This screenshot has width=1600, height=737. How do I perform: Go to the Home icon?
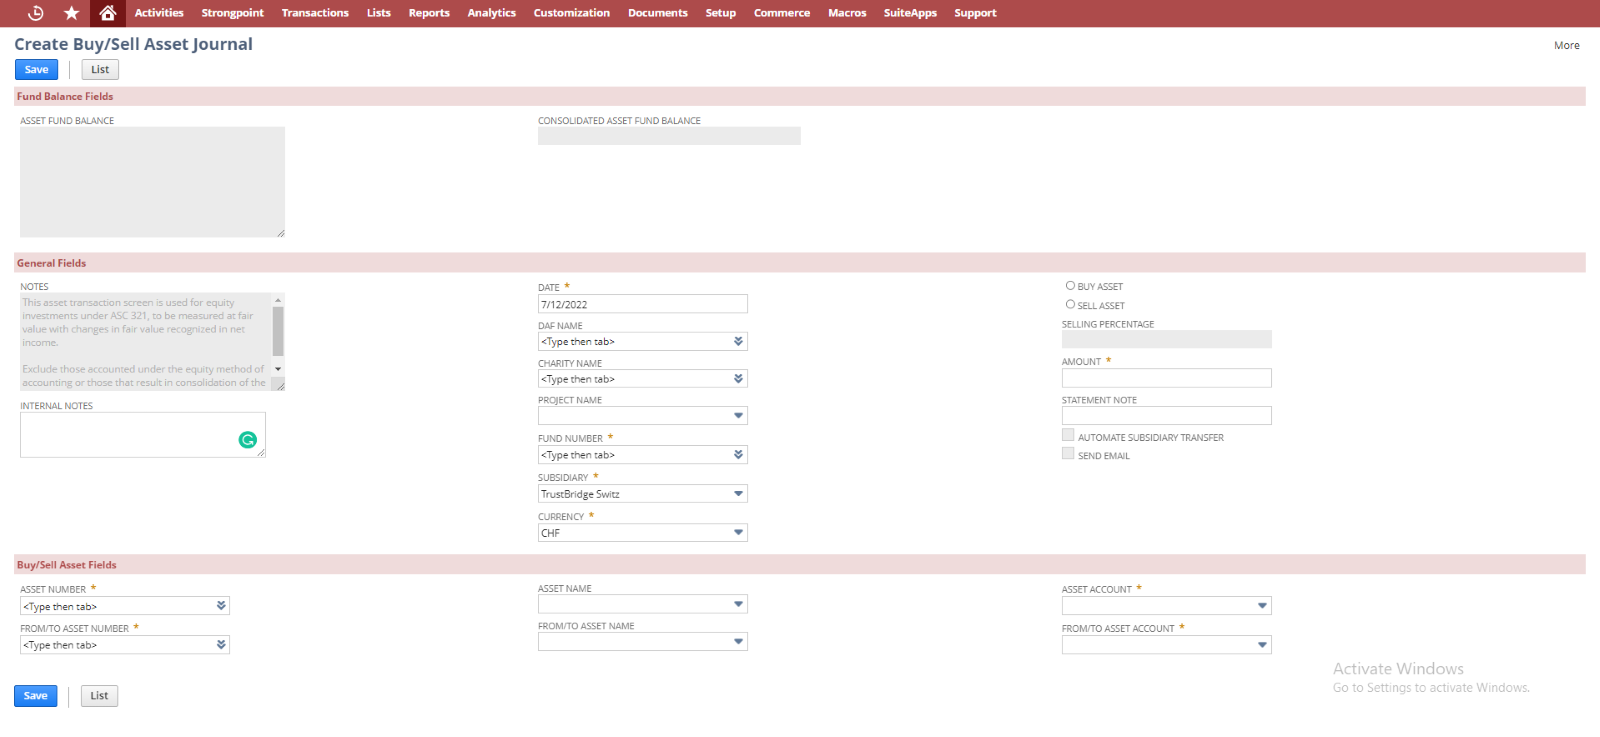(108, 13)
